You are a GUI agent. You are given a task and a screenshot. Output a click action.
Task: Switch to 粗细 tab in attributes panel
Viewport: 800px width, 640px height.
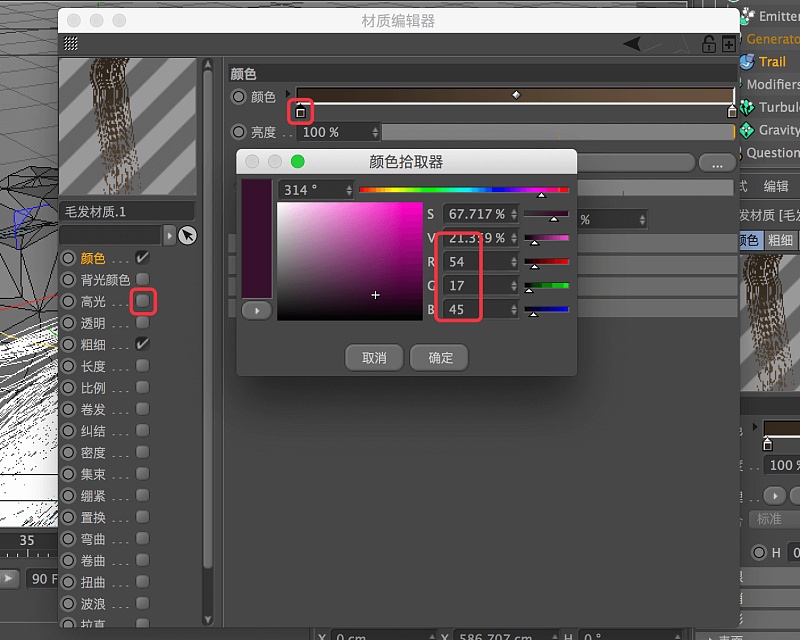780,240
